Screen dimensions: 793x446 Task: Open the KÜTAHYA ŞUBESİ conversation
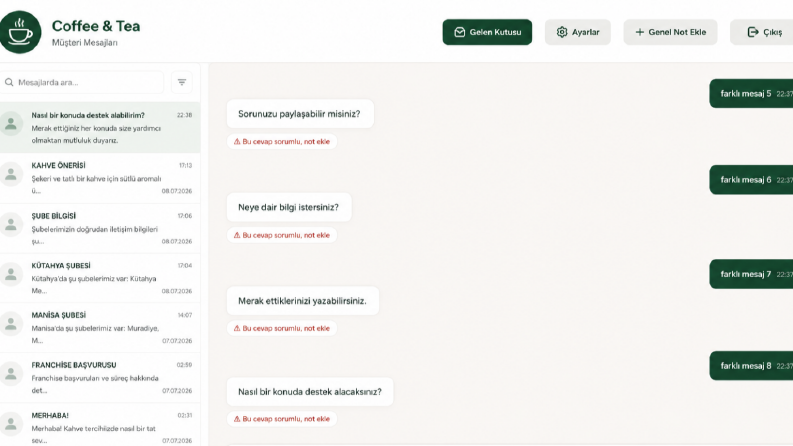[x=100, y=278]
